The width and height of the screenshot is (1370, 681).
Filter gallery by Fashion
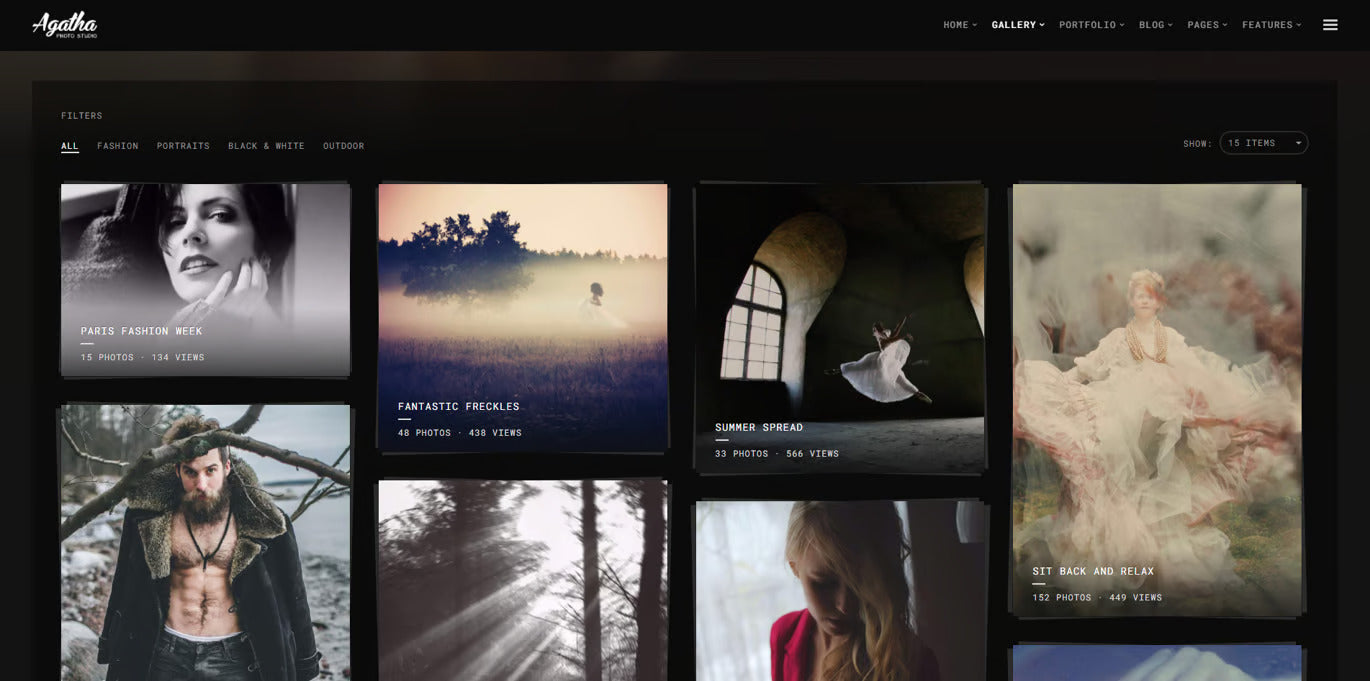tap(118, 146)
